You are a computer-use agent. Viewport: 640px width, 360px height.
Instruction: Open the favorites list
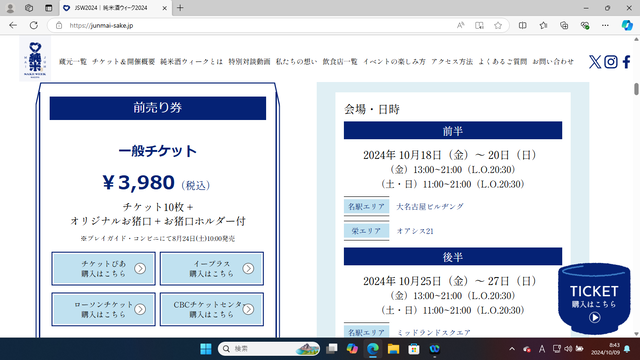point(543,25)
